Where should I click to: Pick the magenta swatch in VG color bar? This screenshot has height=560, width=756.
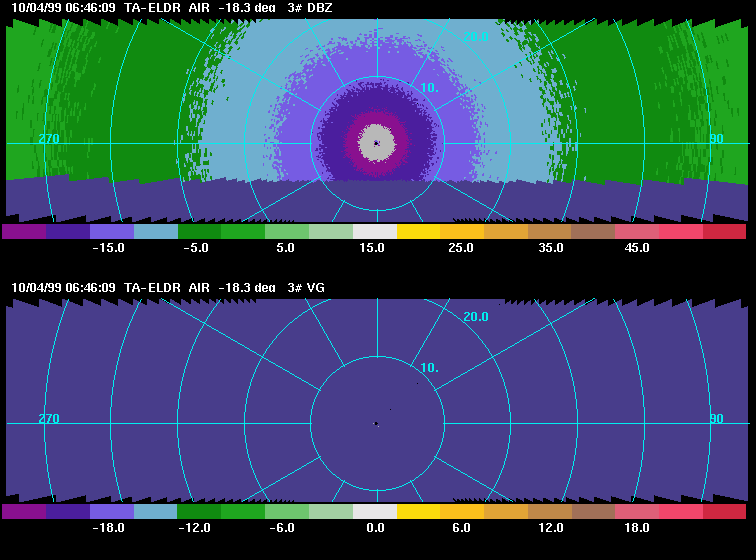(24, 511)
